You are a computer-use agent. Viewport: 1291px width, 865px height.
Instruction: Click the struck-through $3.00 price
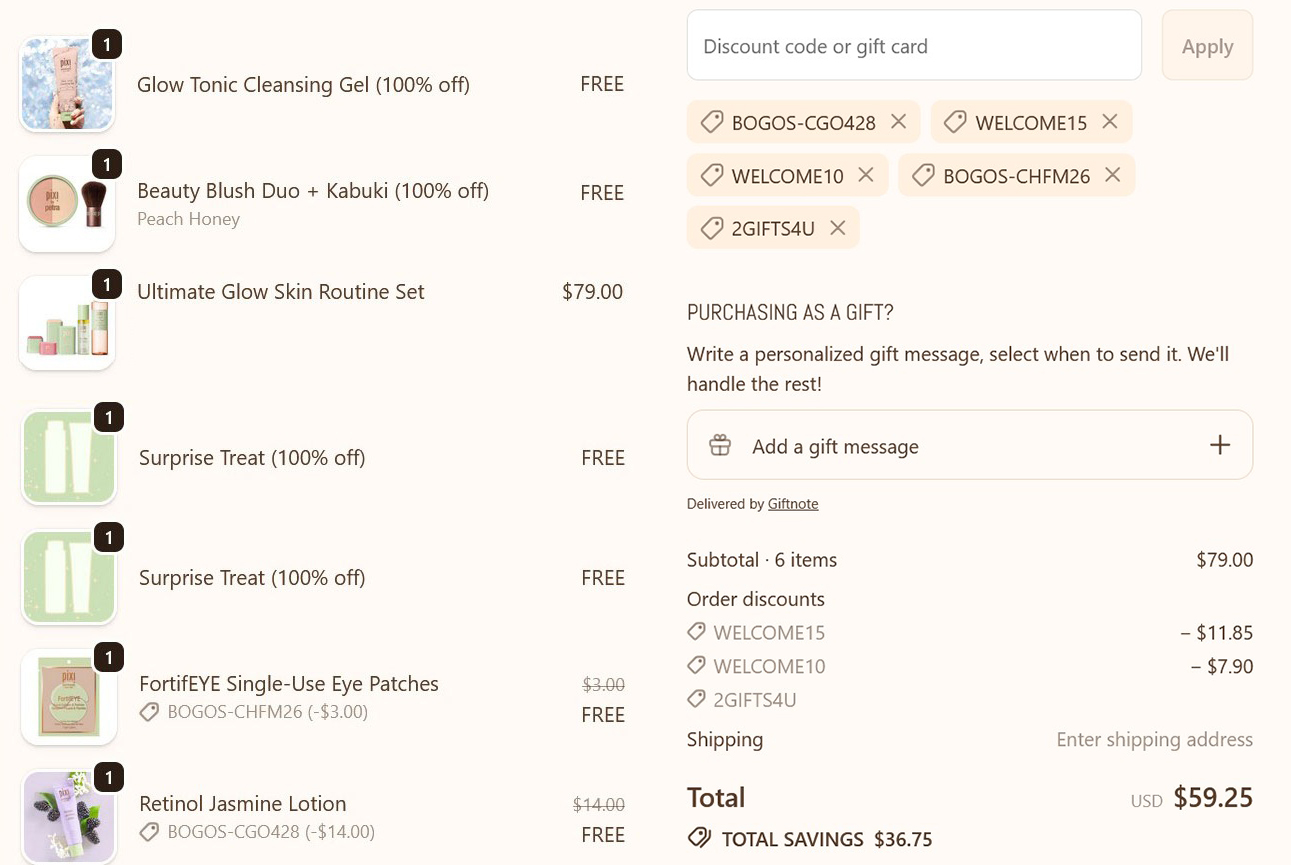[604, 685]
